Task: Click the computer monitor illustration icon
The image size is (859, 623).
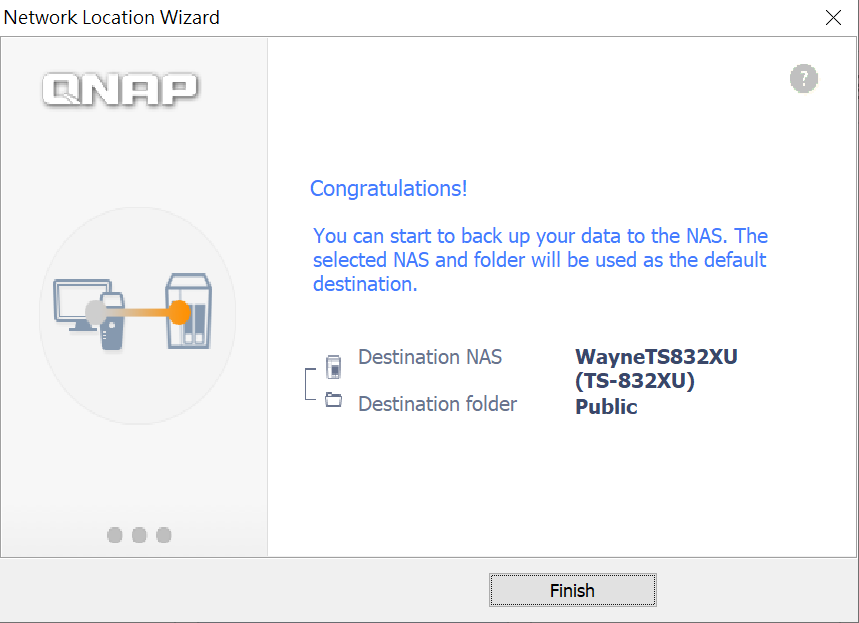Action: (82, 305)
